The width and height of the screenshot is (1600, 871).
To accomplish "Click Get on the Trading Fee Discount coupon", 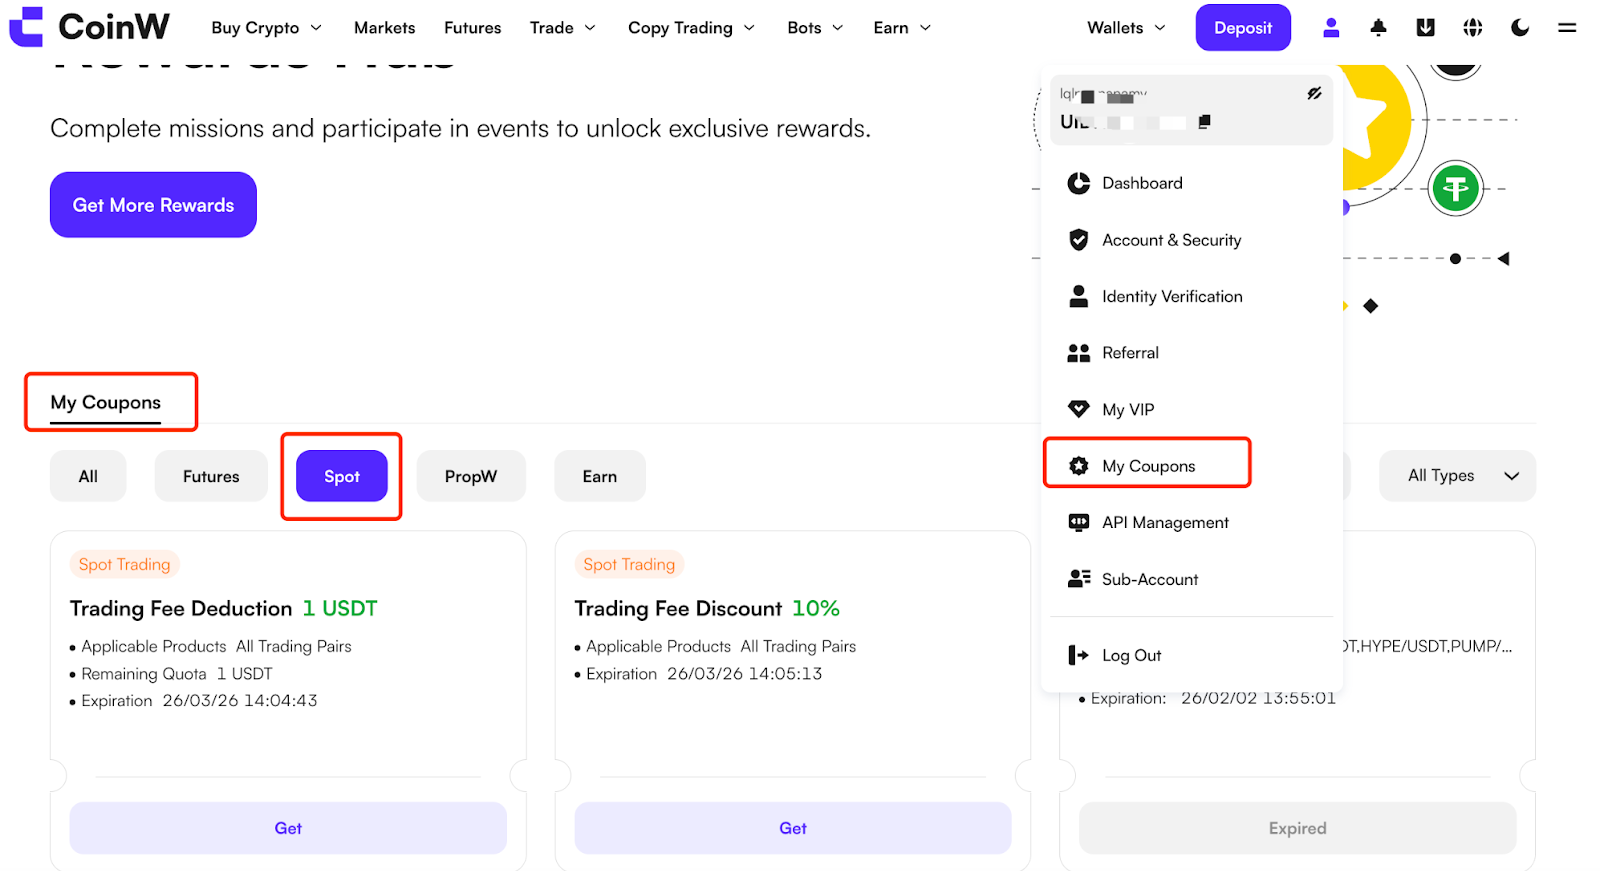I will [793, 828].
